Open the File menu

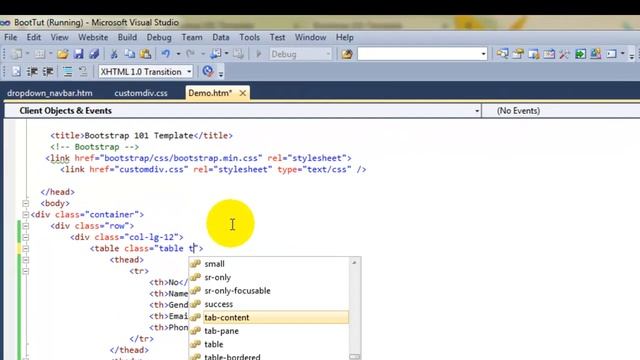11,37
